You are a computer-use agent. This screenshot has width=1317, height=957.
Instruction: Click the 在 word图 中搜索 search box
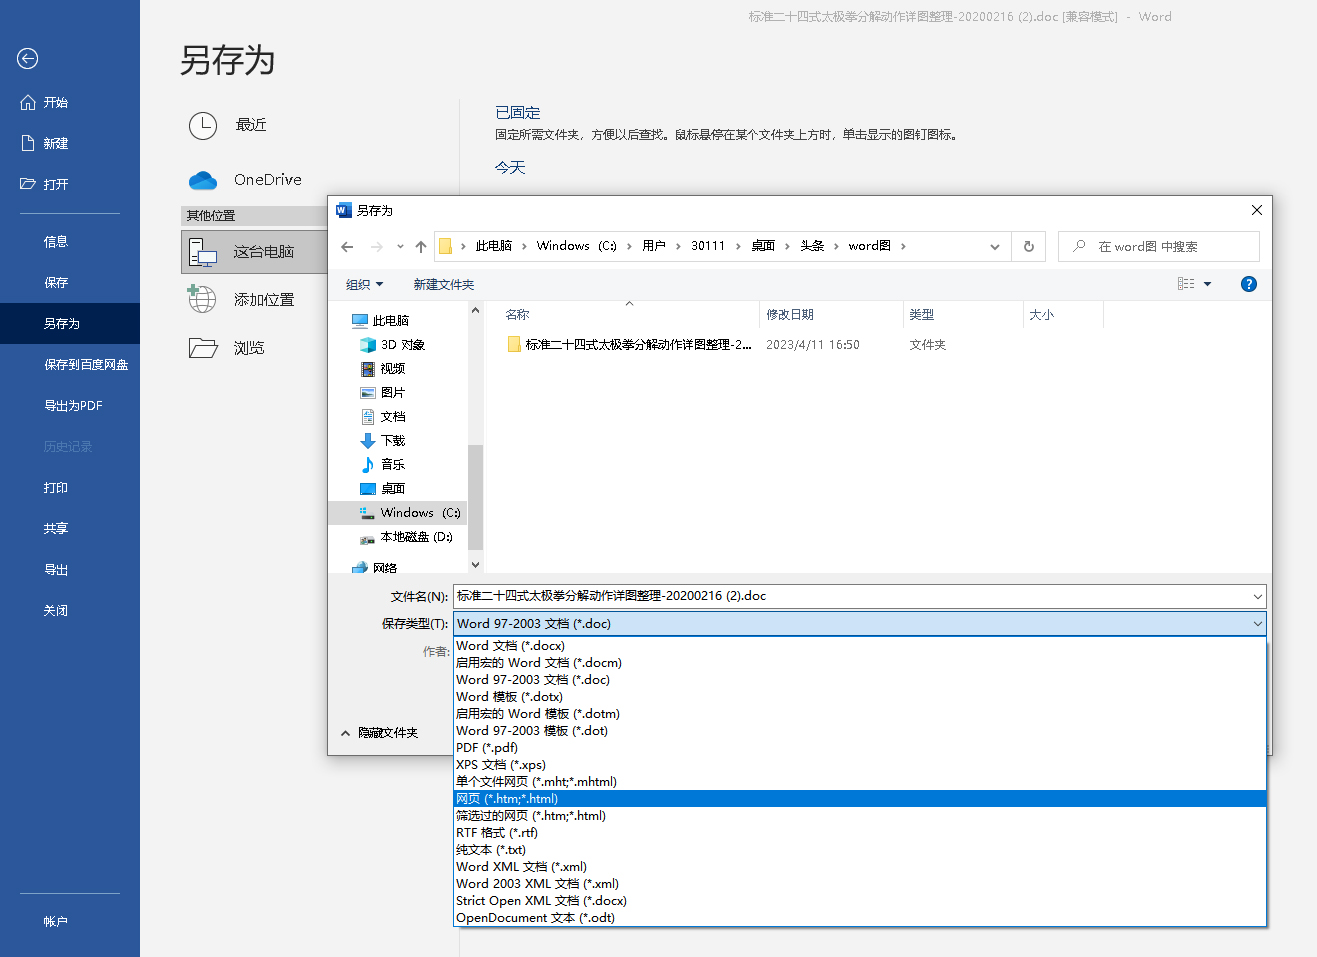[1159, 247]
